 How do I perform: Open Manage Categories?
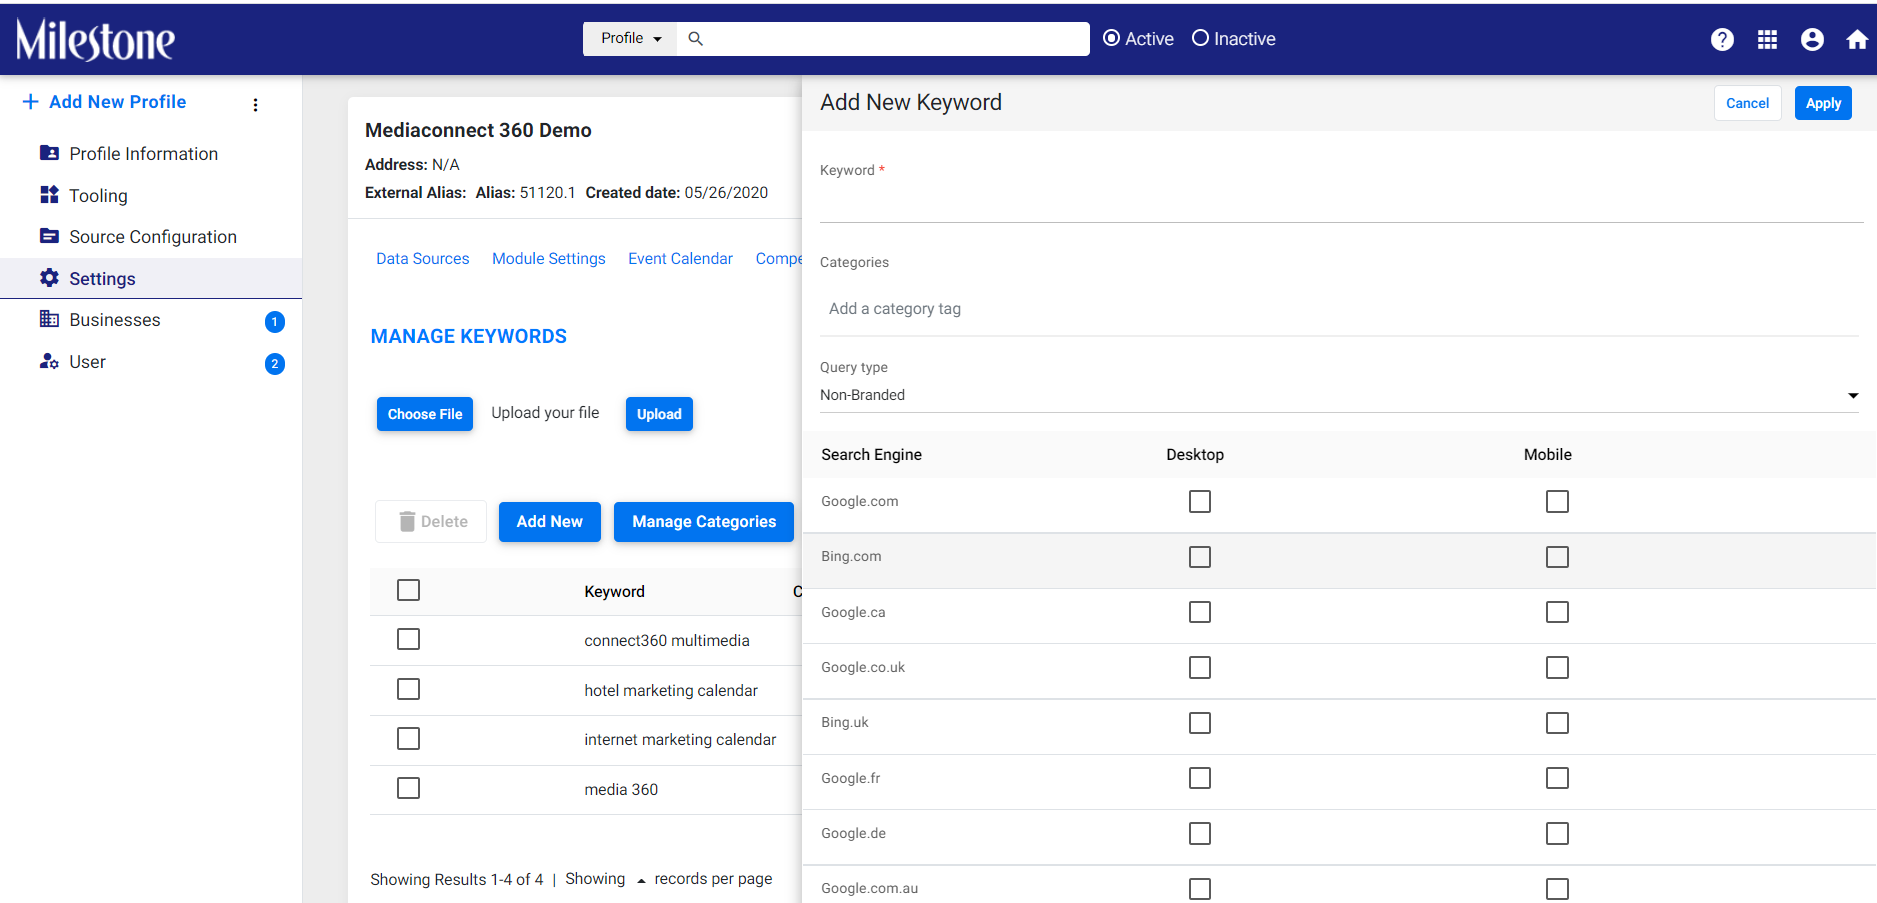click(704, 522)
